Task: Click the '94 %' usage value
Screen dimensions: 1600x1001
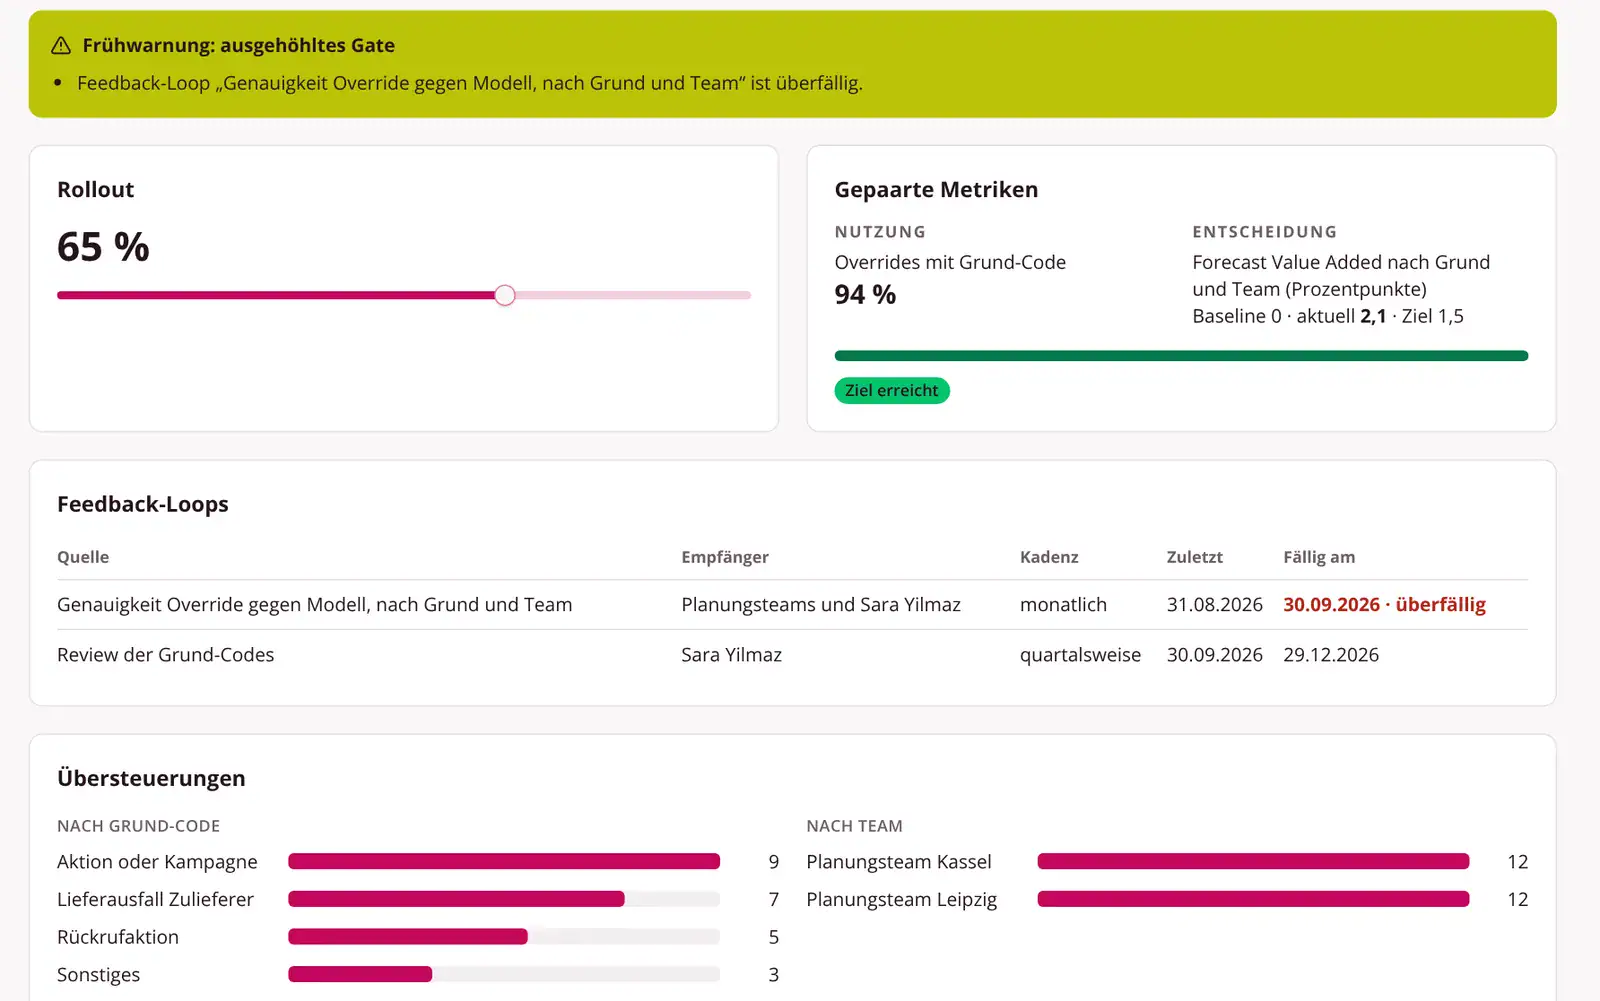Action: click(x=865, y=295)
